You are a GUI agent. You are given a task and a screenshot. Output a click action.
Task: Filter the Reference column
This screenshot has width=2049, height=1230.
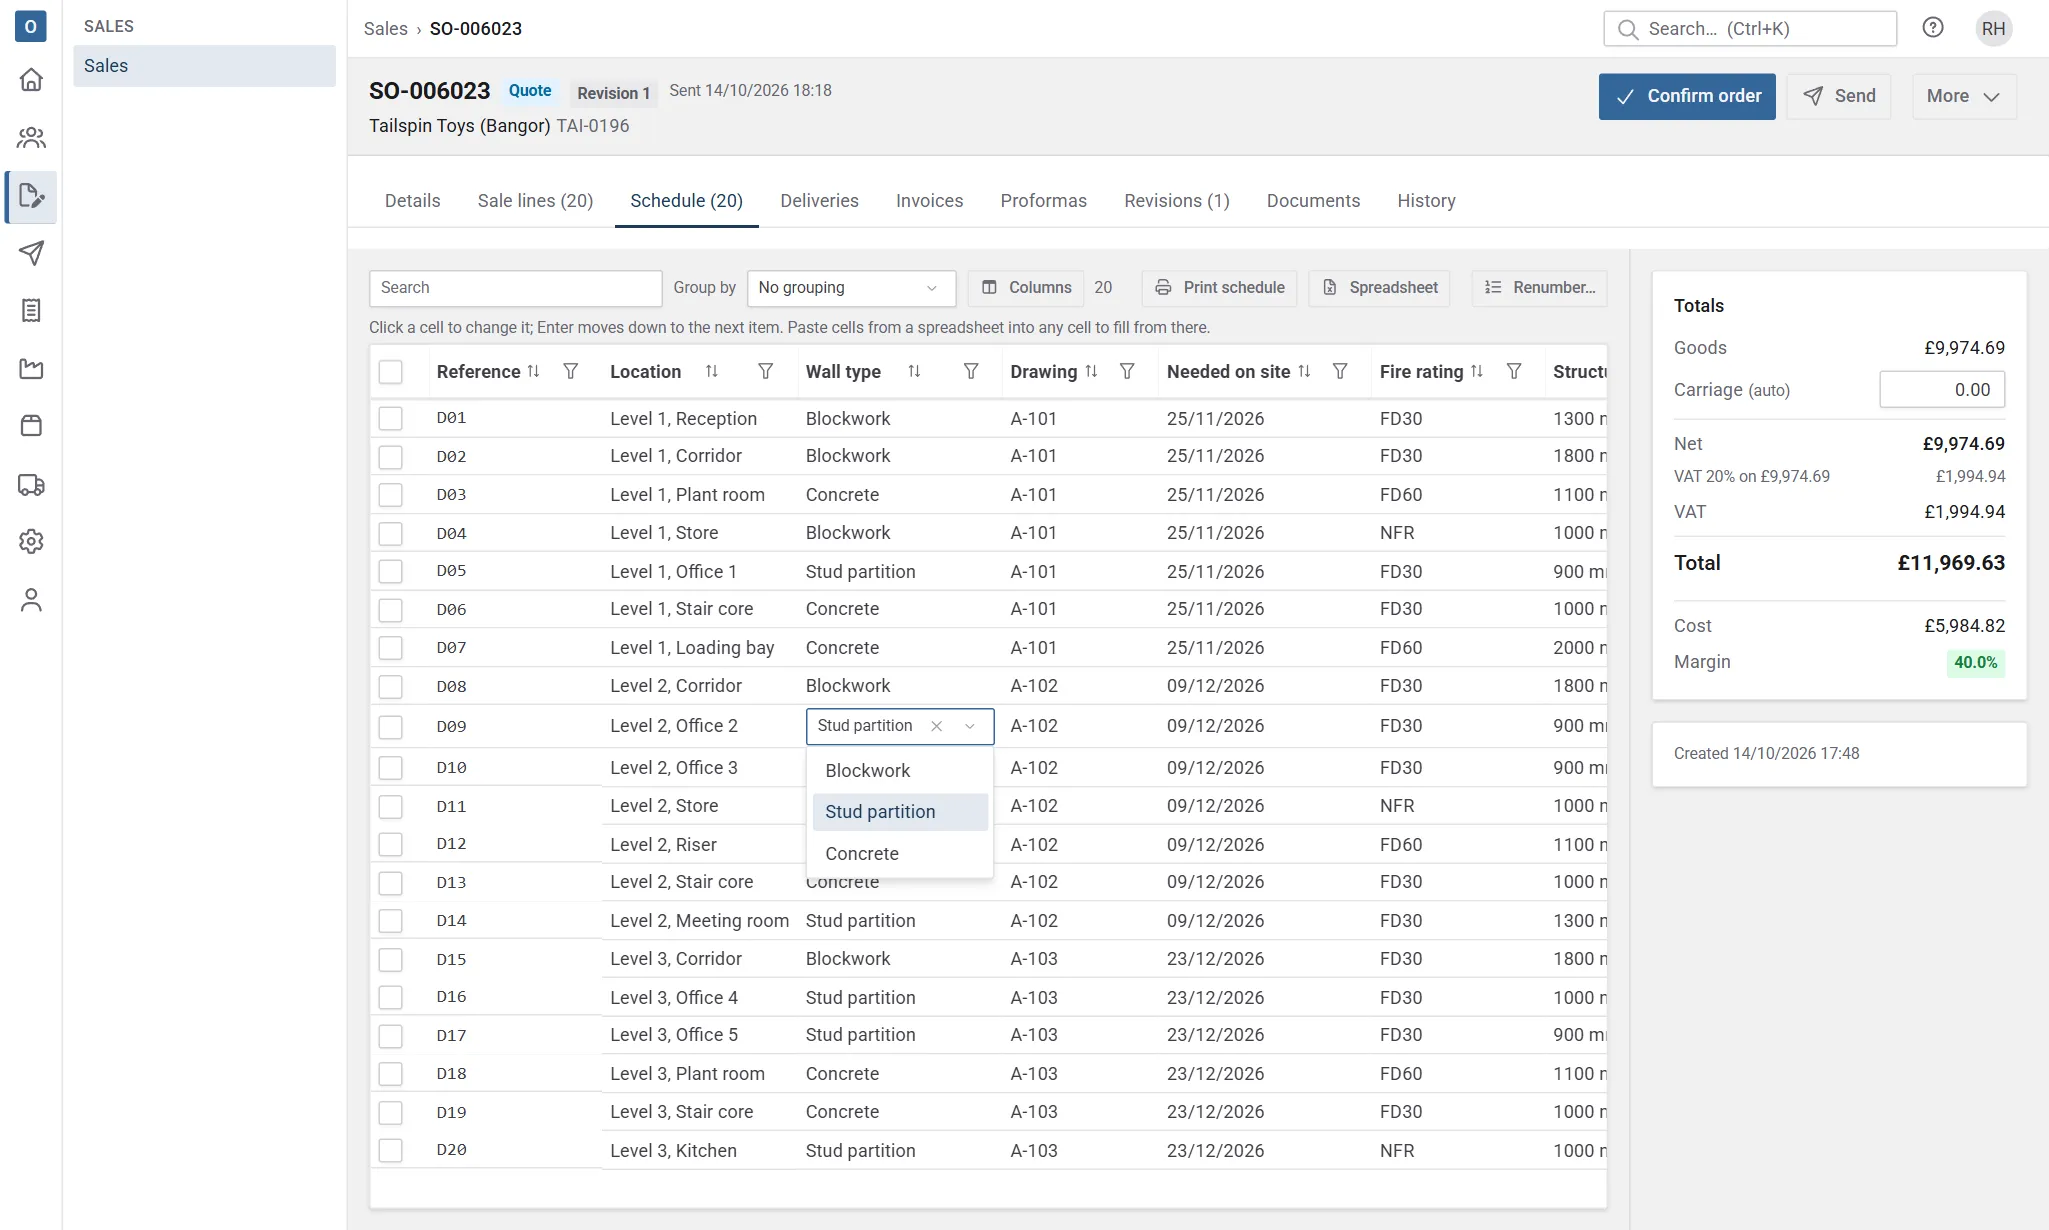(x=571, y=371)
